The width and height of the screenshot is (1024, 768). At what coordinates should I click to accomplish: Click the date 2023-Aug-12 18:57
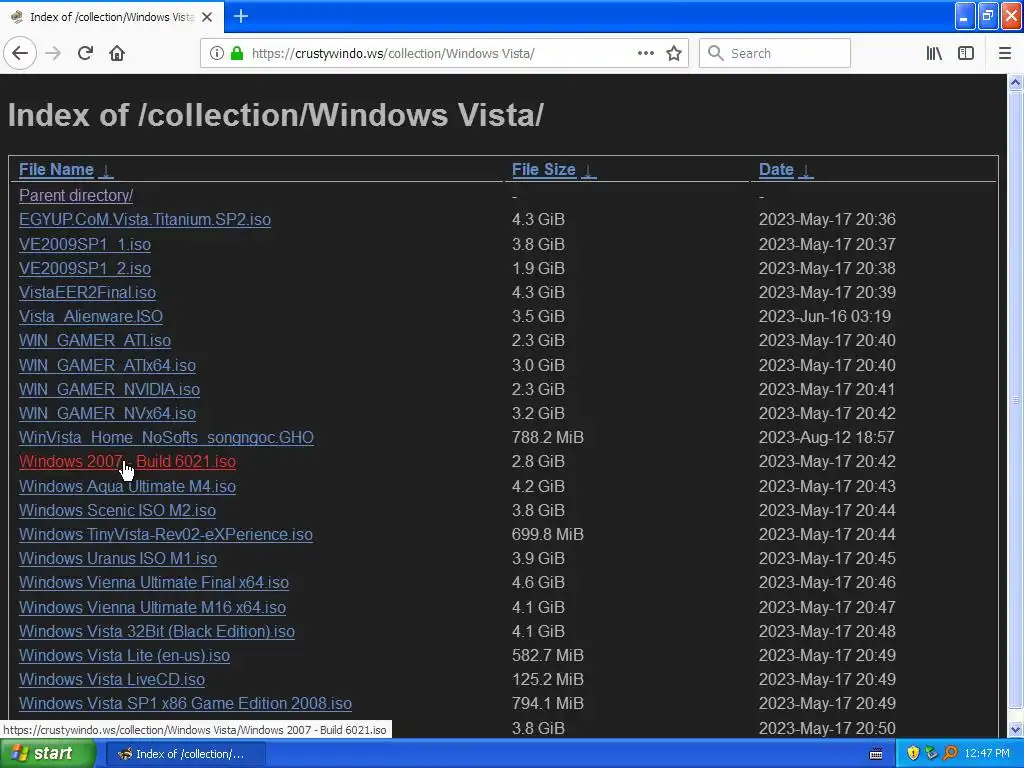coord(827,438)
